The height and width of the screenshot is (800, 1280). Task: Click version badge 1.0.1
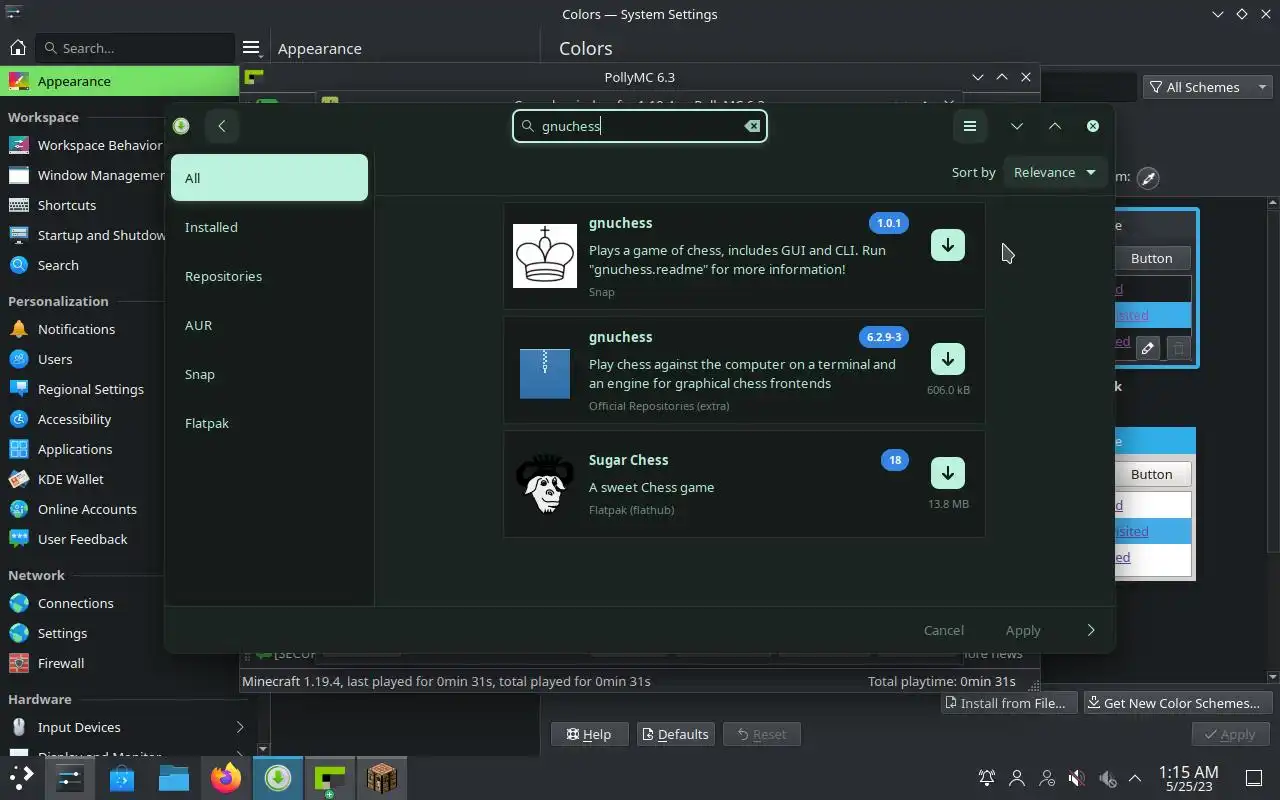click(x=889, y=223)
